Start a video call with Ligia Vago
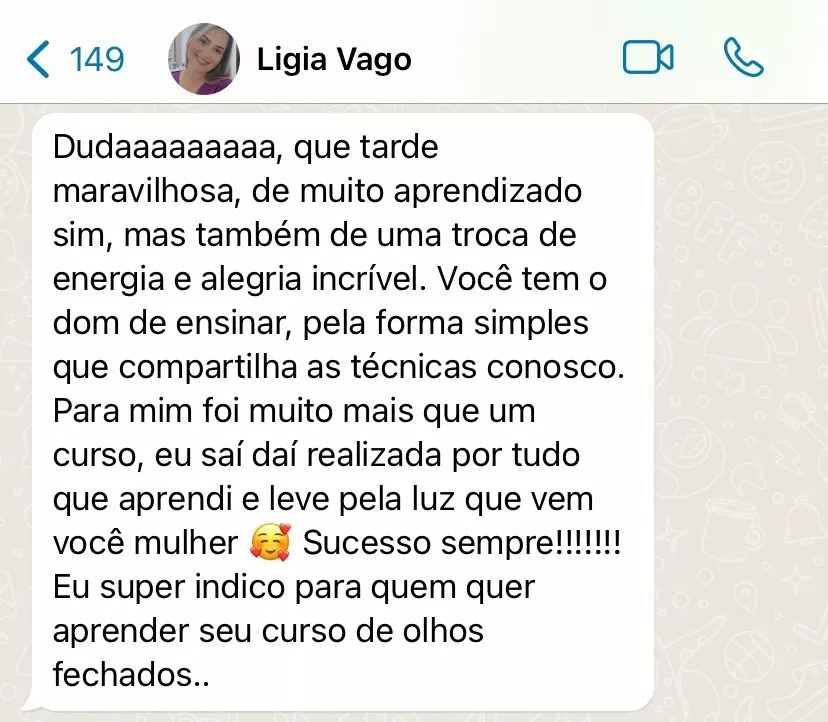828x722 pixels. pos(648,57)
